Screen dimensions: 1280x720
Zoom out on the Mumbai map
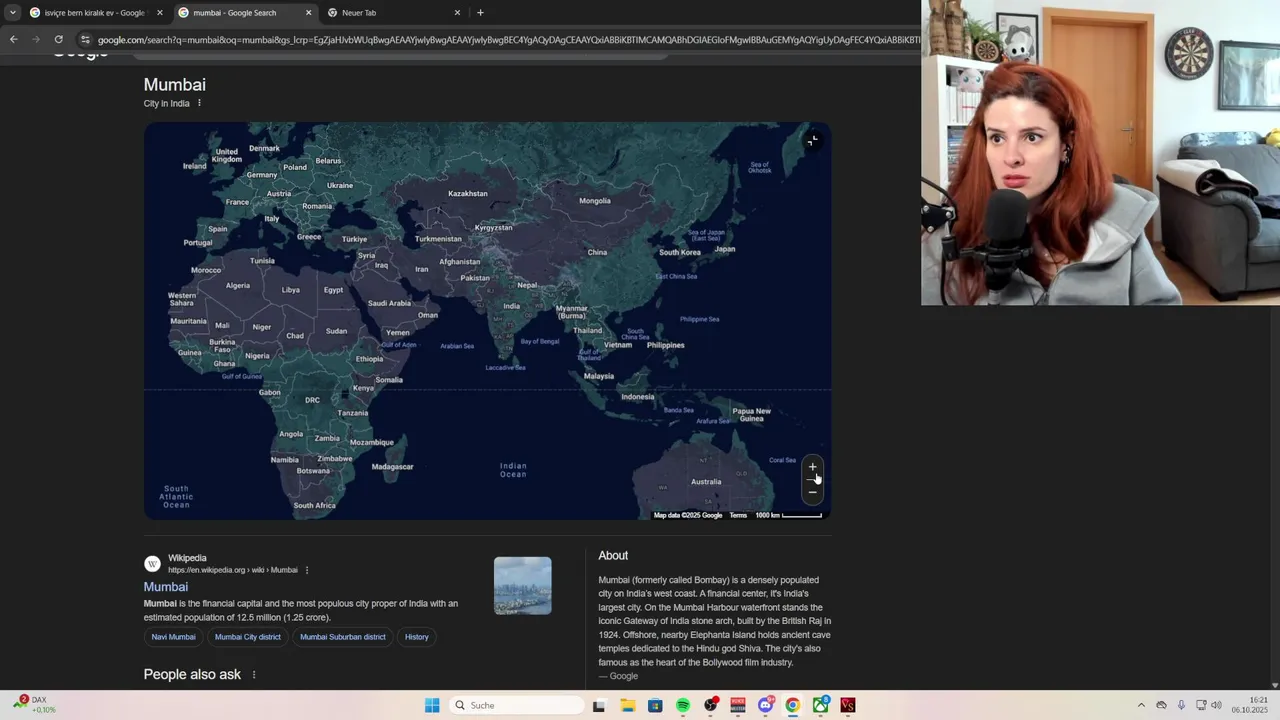(813, 491)
